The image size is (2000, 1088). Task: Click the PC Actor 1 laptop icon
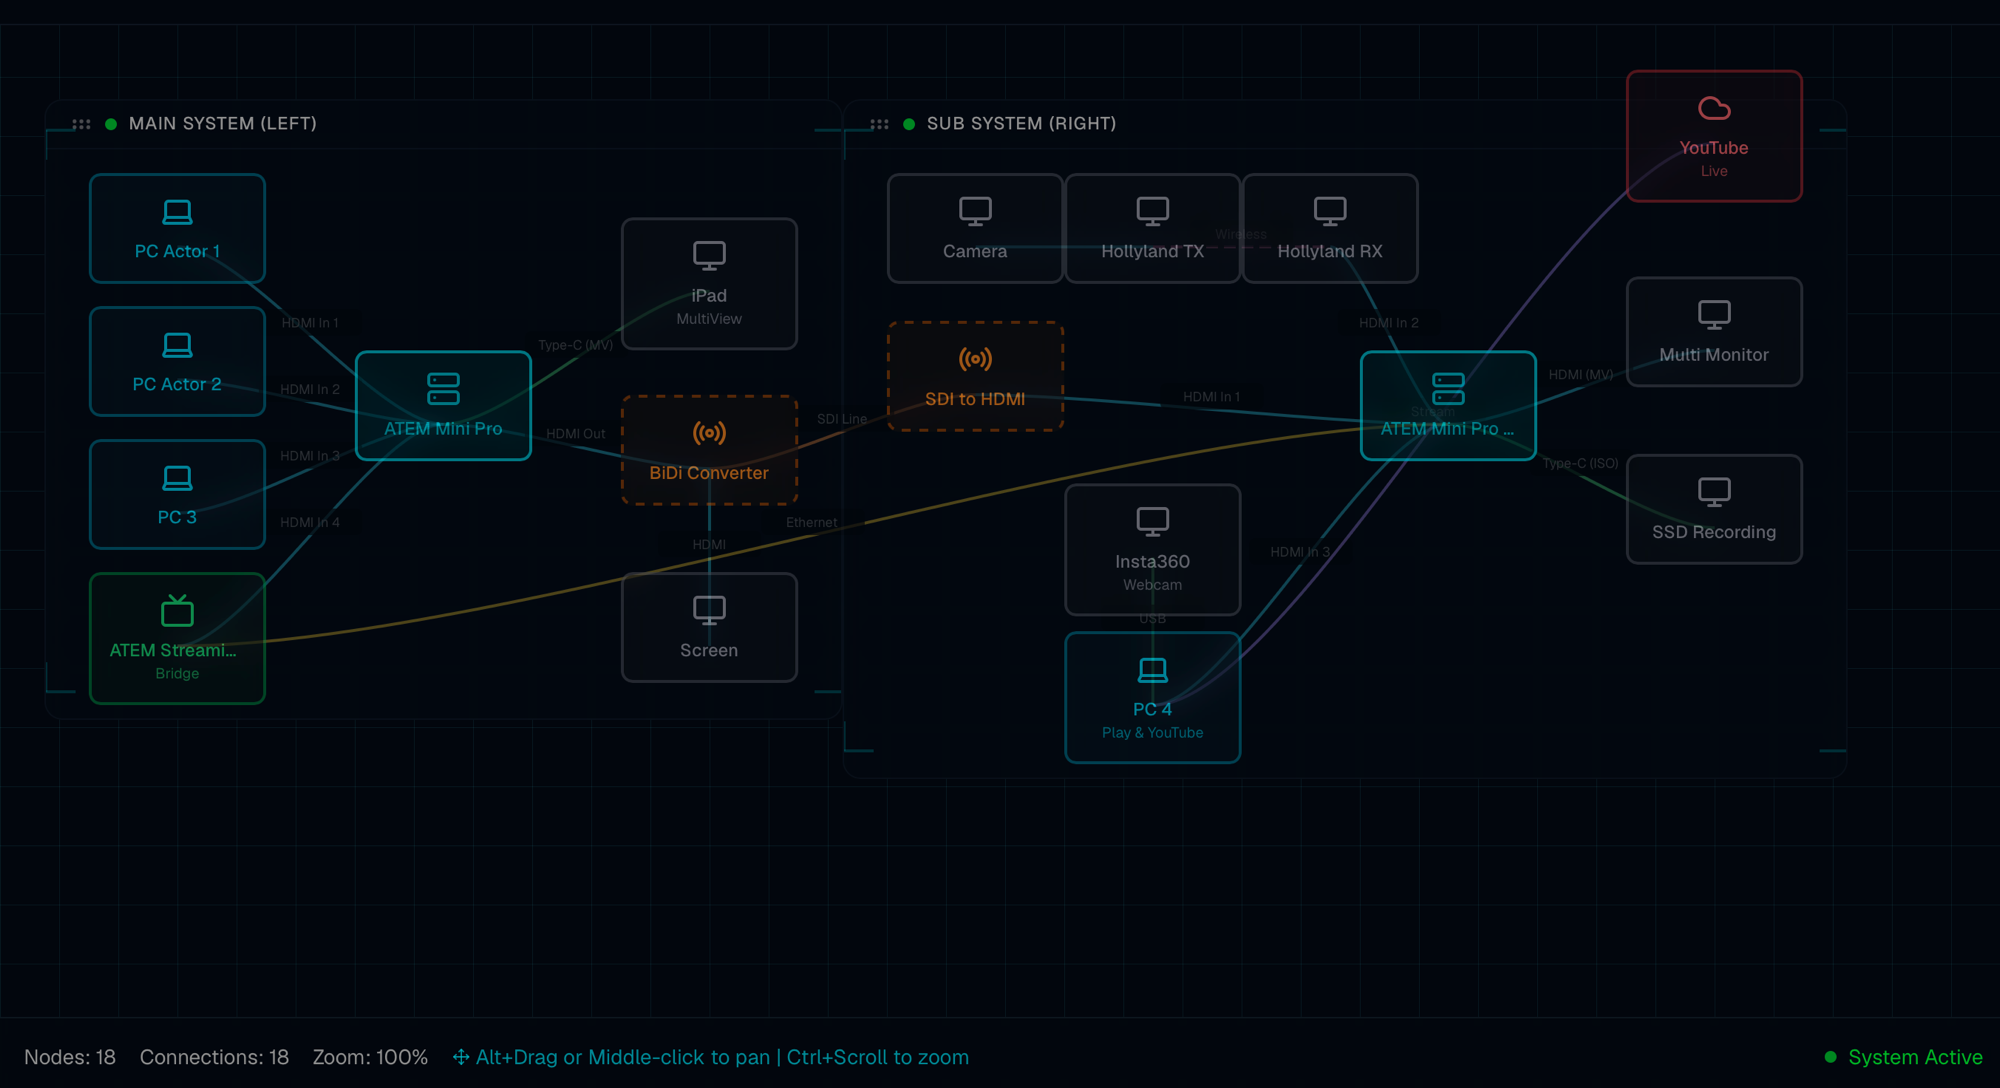coord(177,212)
